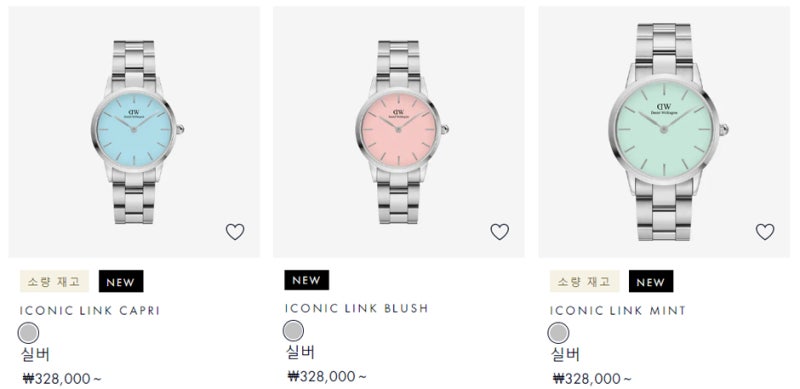Open ICONIC LINK BLUSH product link
This screenshot has height=389, width=800.
click(x=356, y=308)
